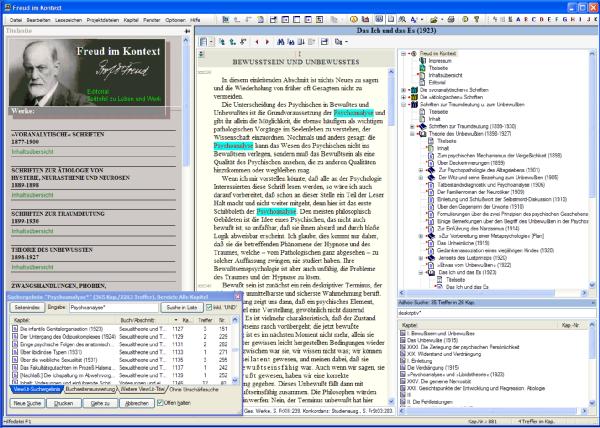Toggle the 'Offen halten' checkbox
This screenshot has width=600, height=428.
pos(160,403)
